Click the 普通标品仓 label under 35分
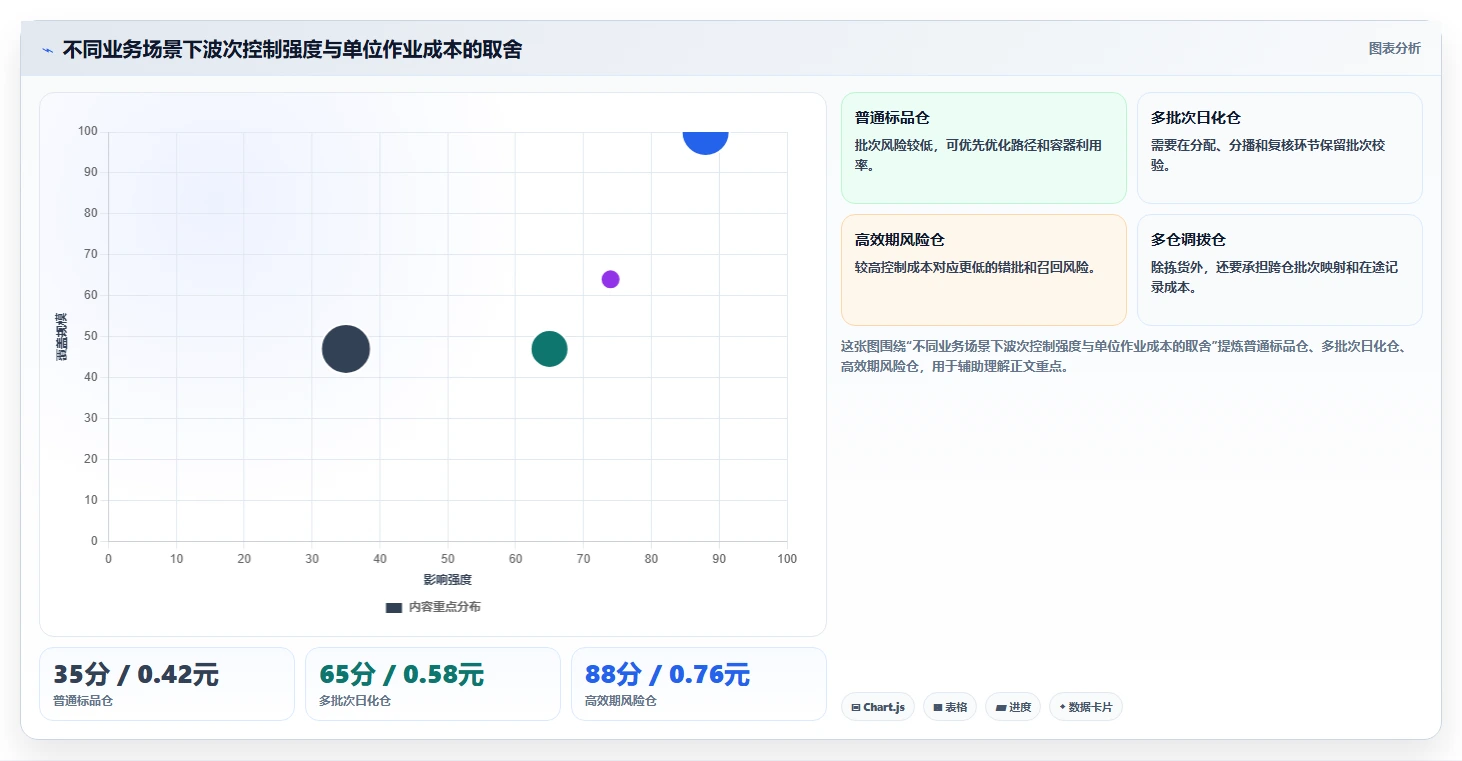 (83, 701)
